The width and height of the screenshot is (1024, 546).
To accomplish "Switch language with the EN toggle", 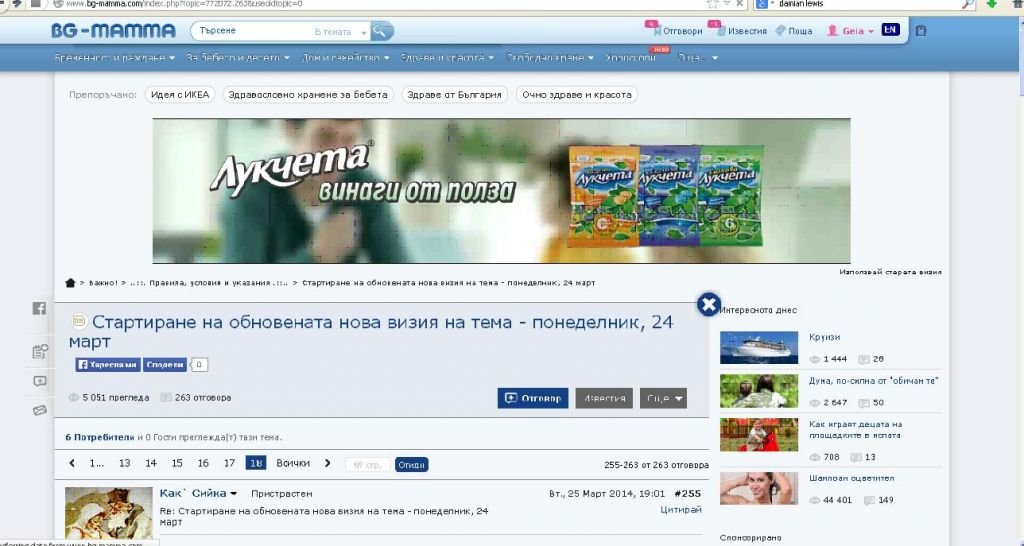I will click(x=890, y=30).
